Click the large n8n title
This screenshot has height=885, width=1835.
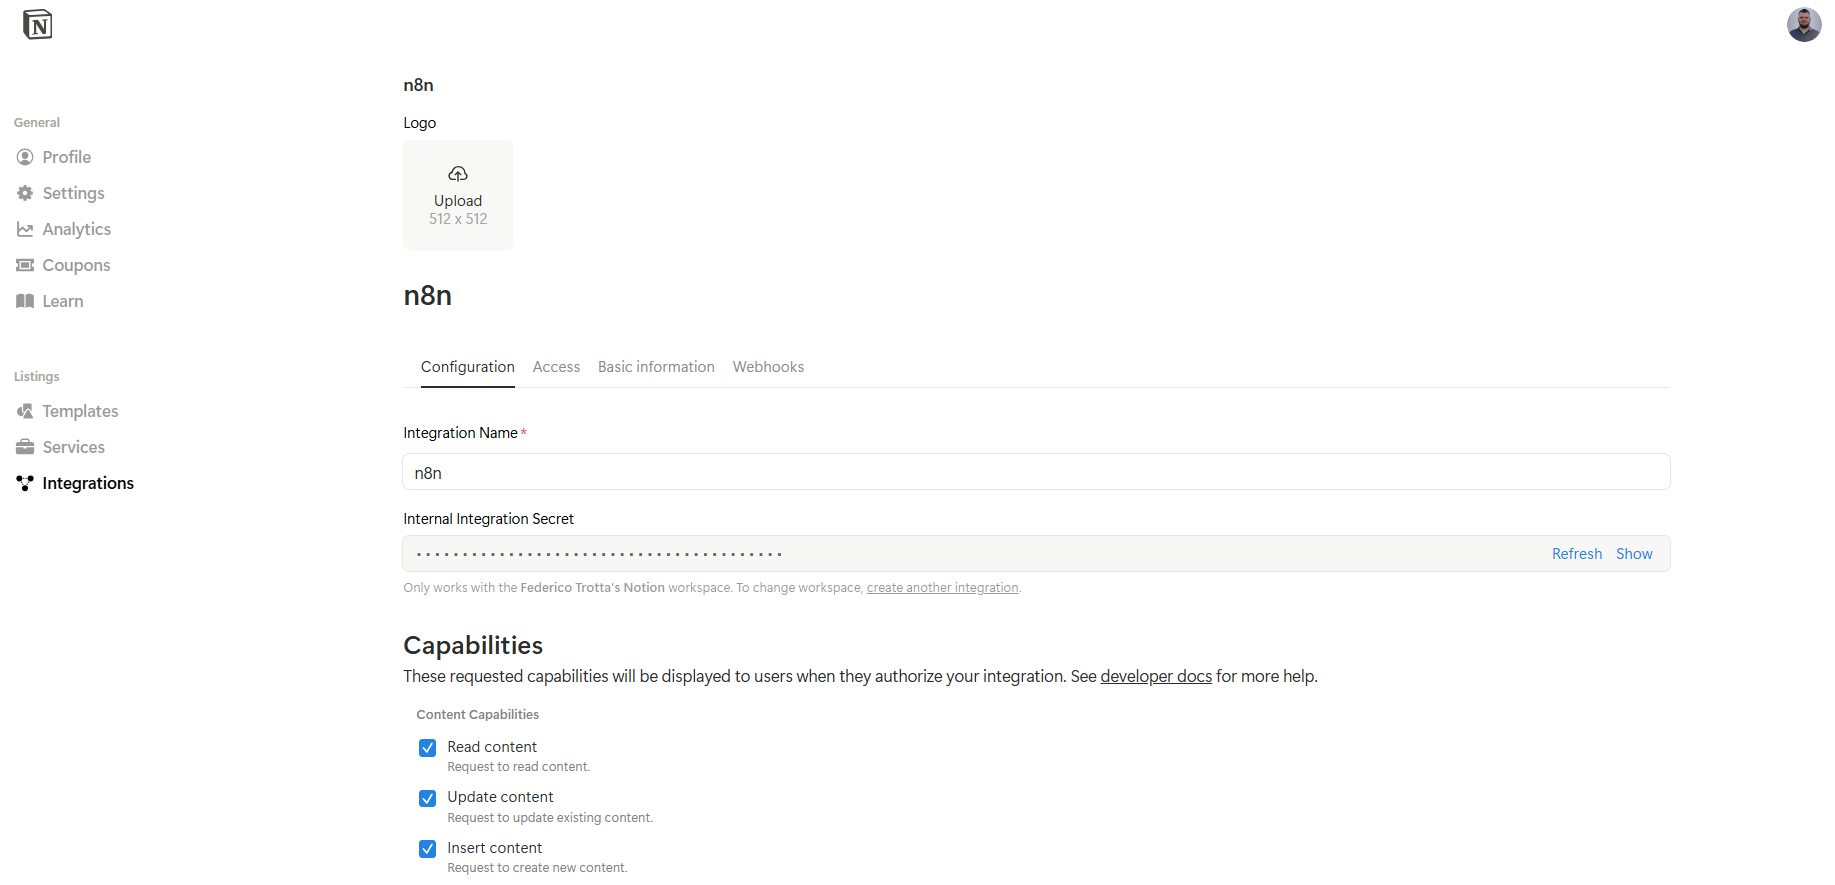[x=428, y=296]
